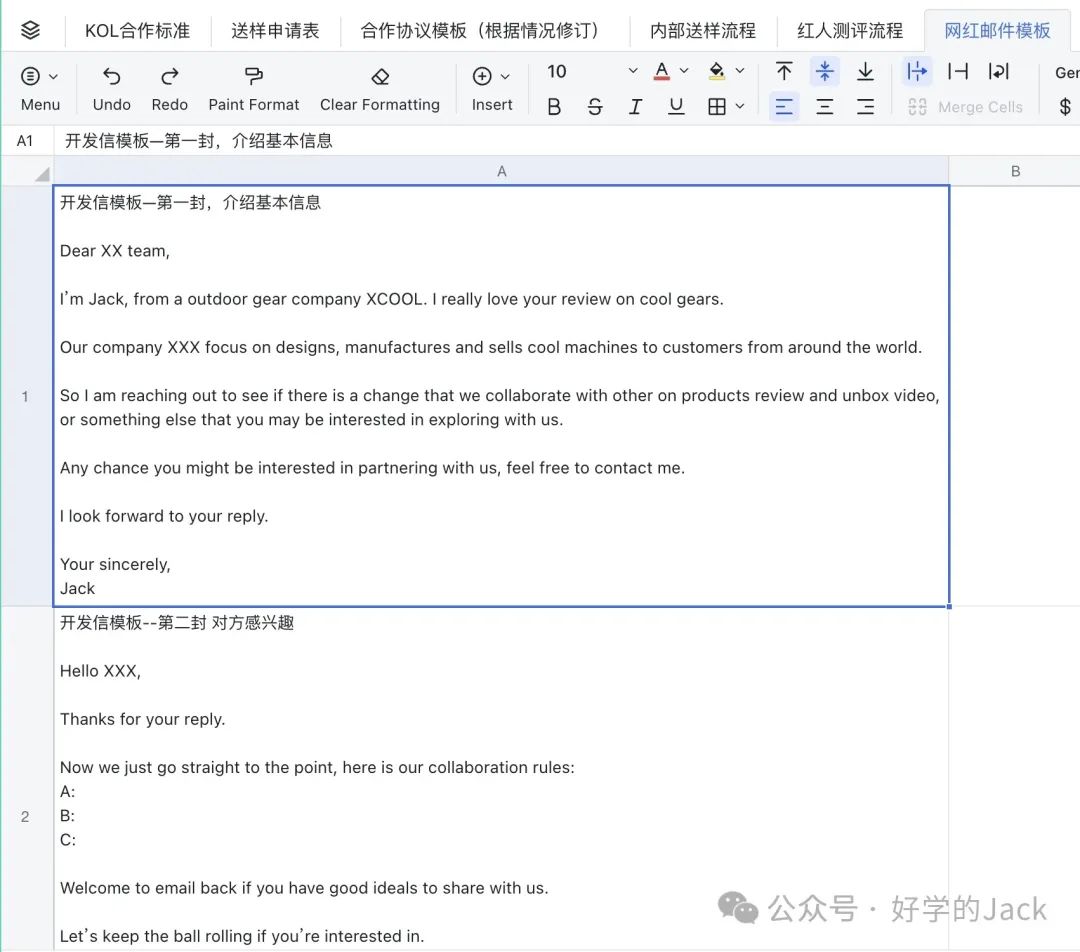
Task: Click the Merge Cells button
Action: point(966,107)
